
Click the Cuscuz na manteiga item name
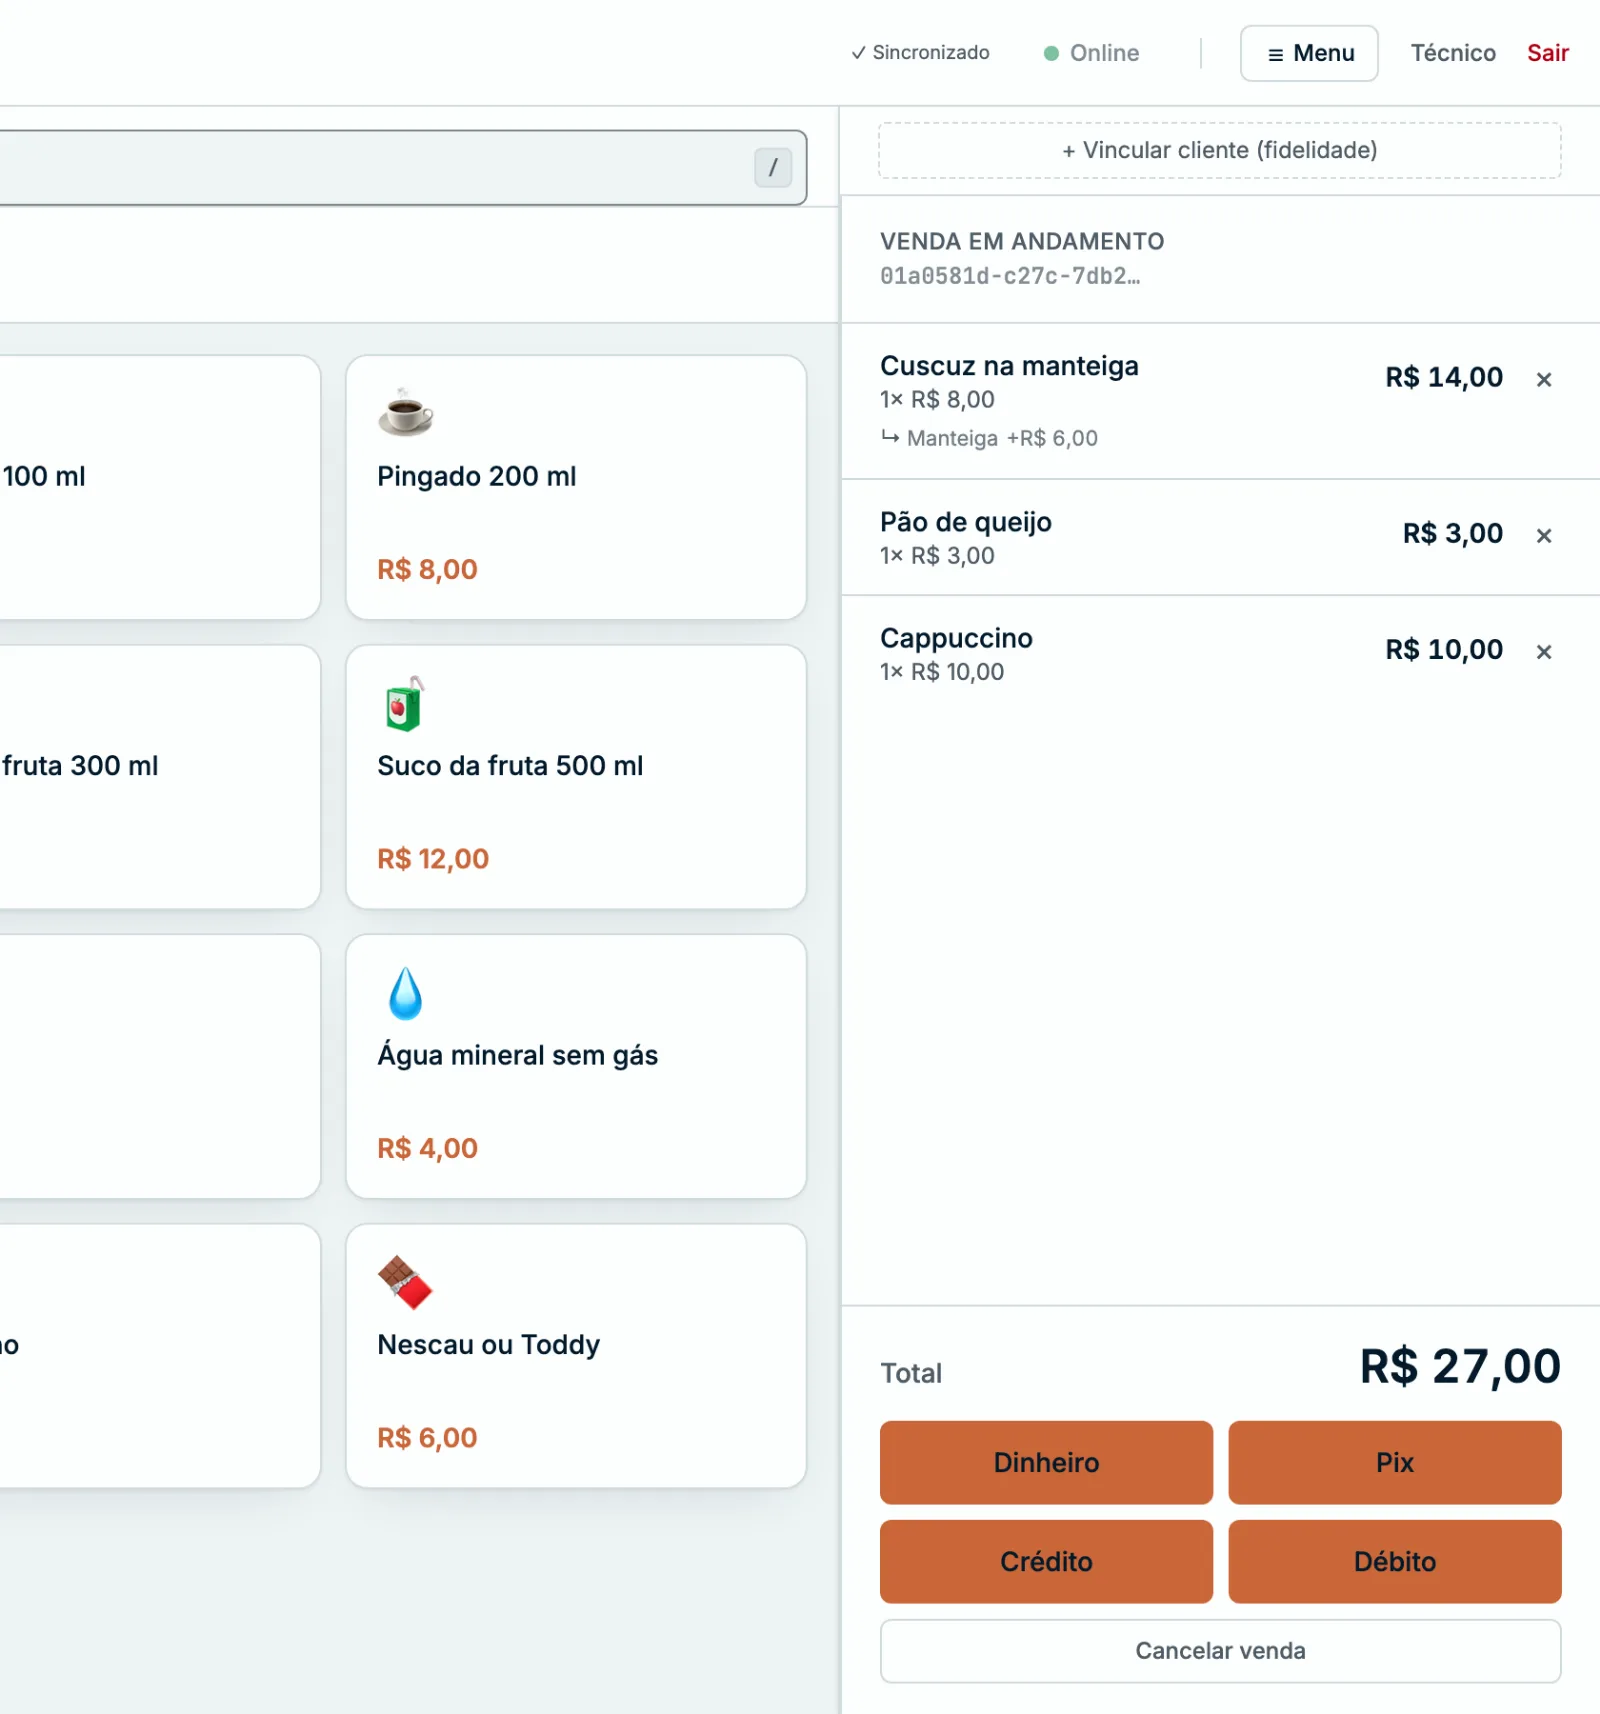click(x=1009, y=366)
